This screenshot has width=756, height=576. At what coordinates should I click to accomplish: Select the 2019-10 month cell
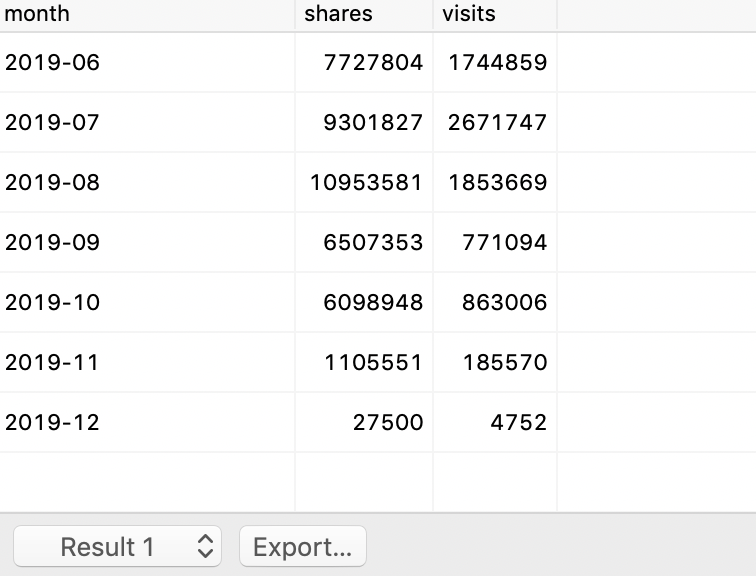(x=53, y=302)
